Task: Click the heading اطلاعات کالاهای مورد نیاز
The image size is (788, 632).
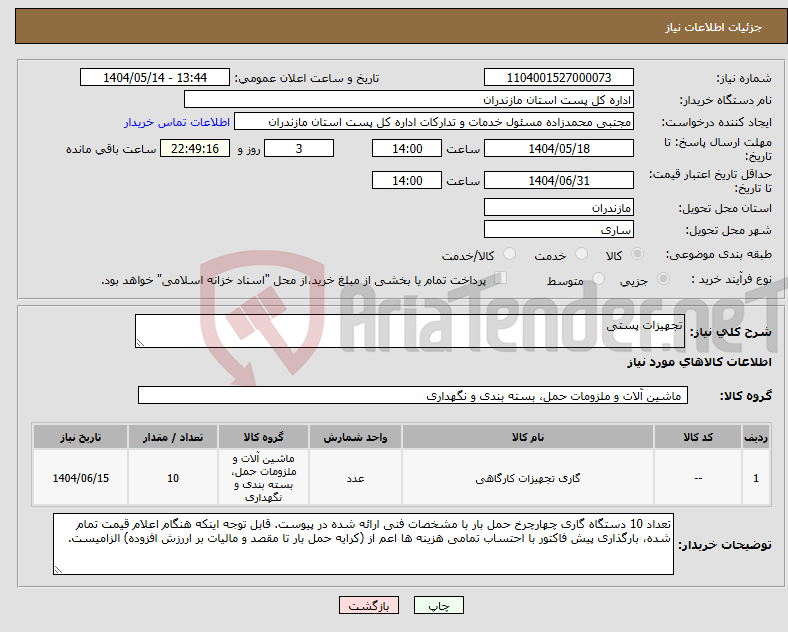Action: pos(699,362)
